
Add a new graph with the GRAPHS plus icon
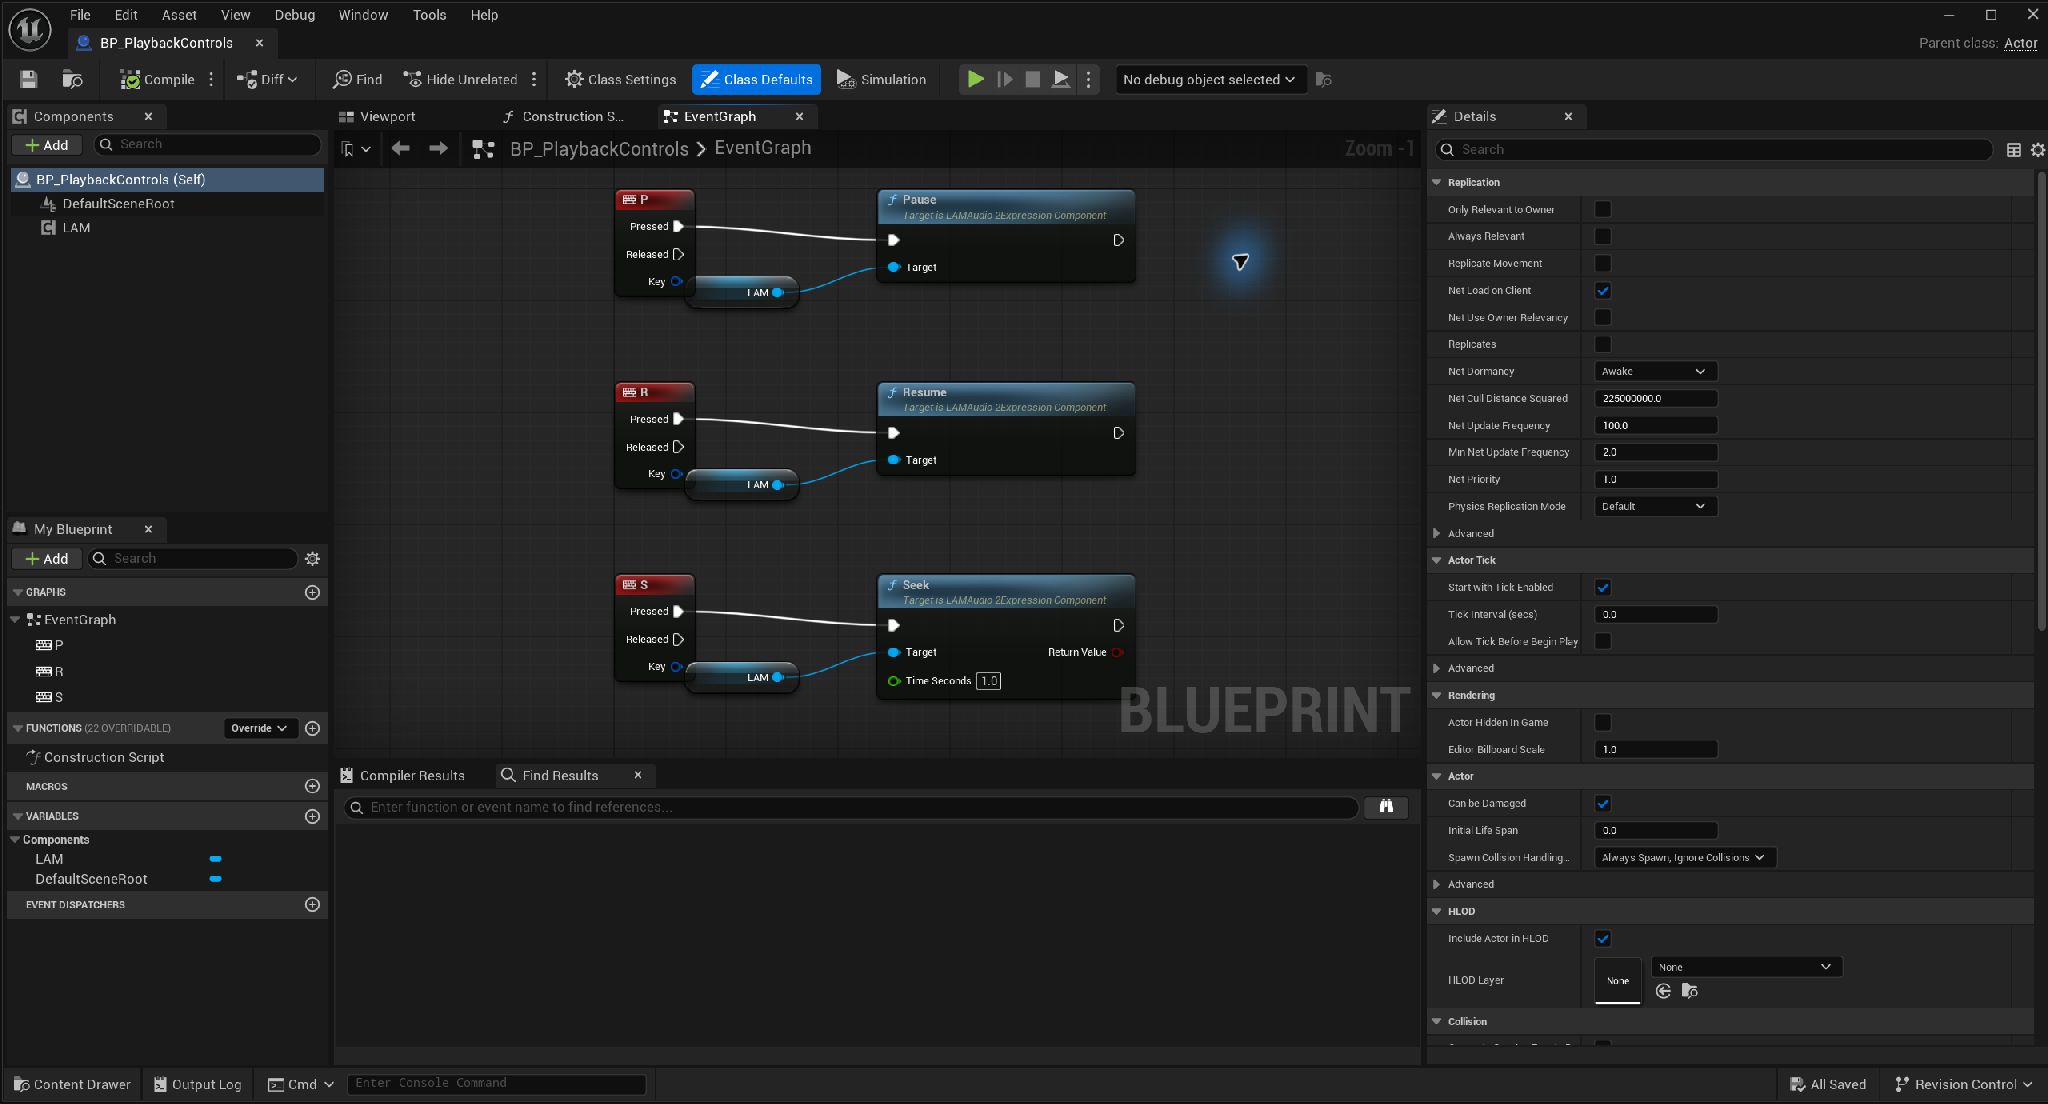[x=312, y=592]
